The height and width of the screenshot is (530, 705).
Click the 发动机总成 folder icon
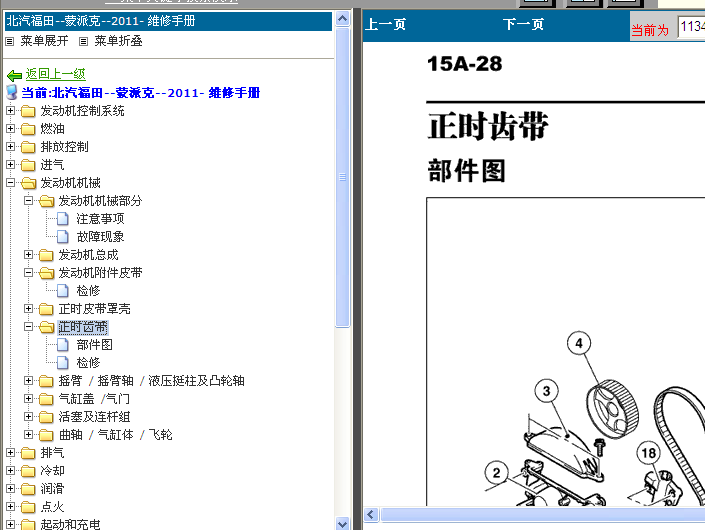click(46, 255)
